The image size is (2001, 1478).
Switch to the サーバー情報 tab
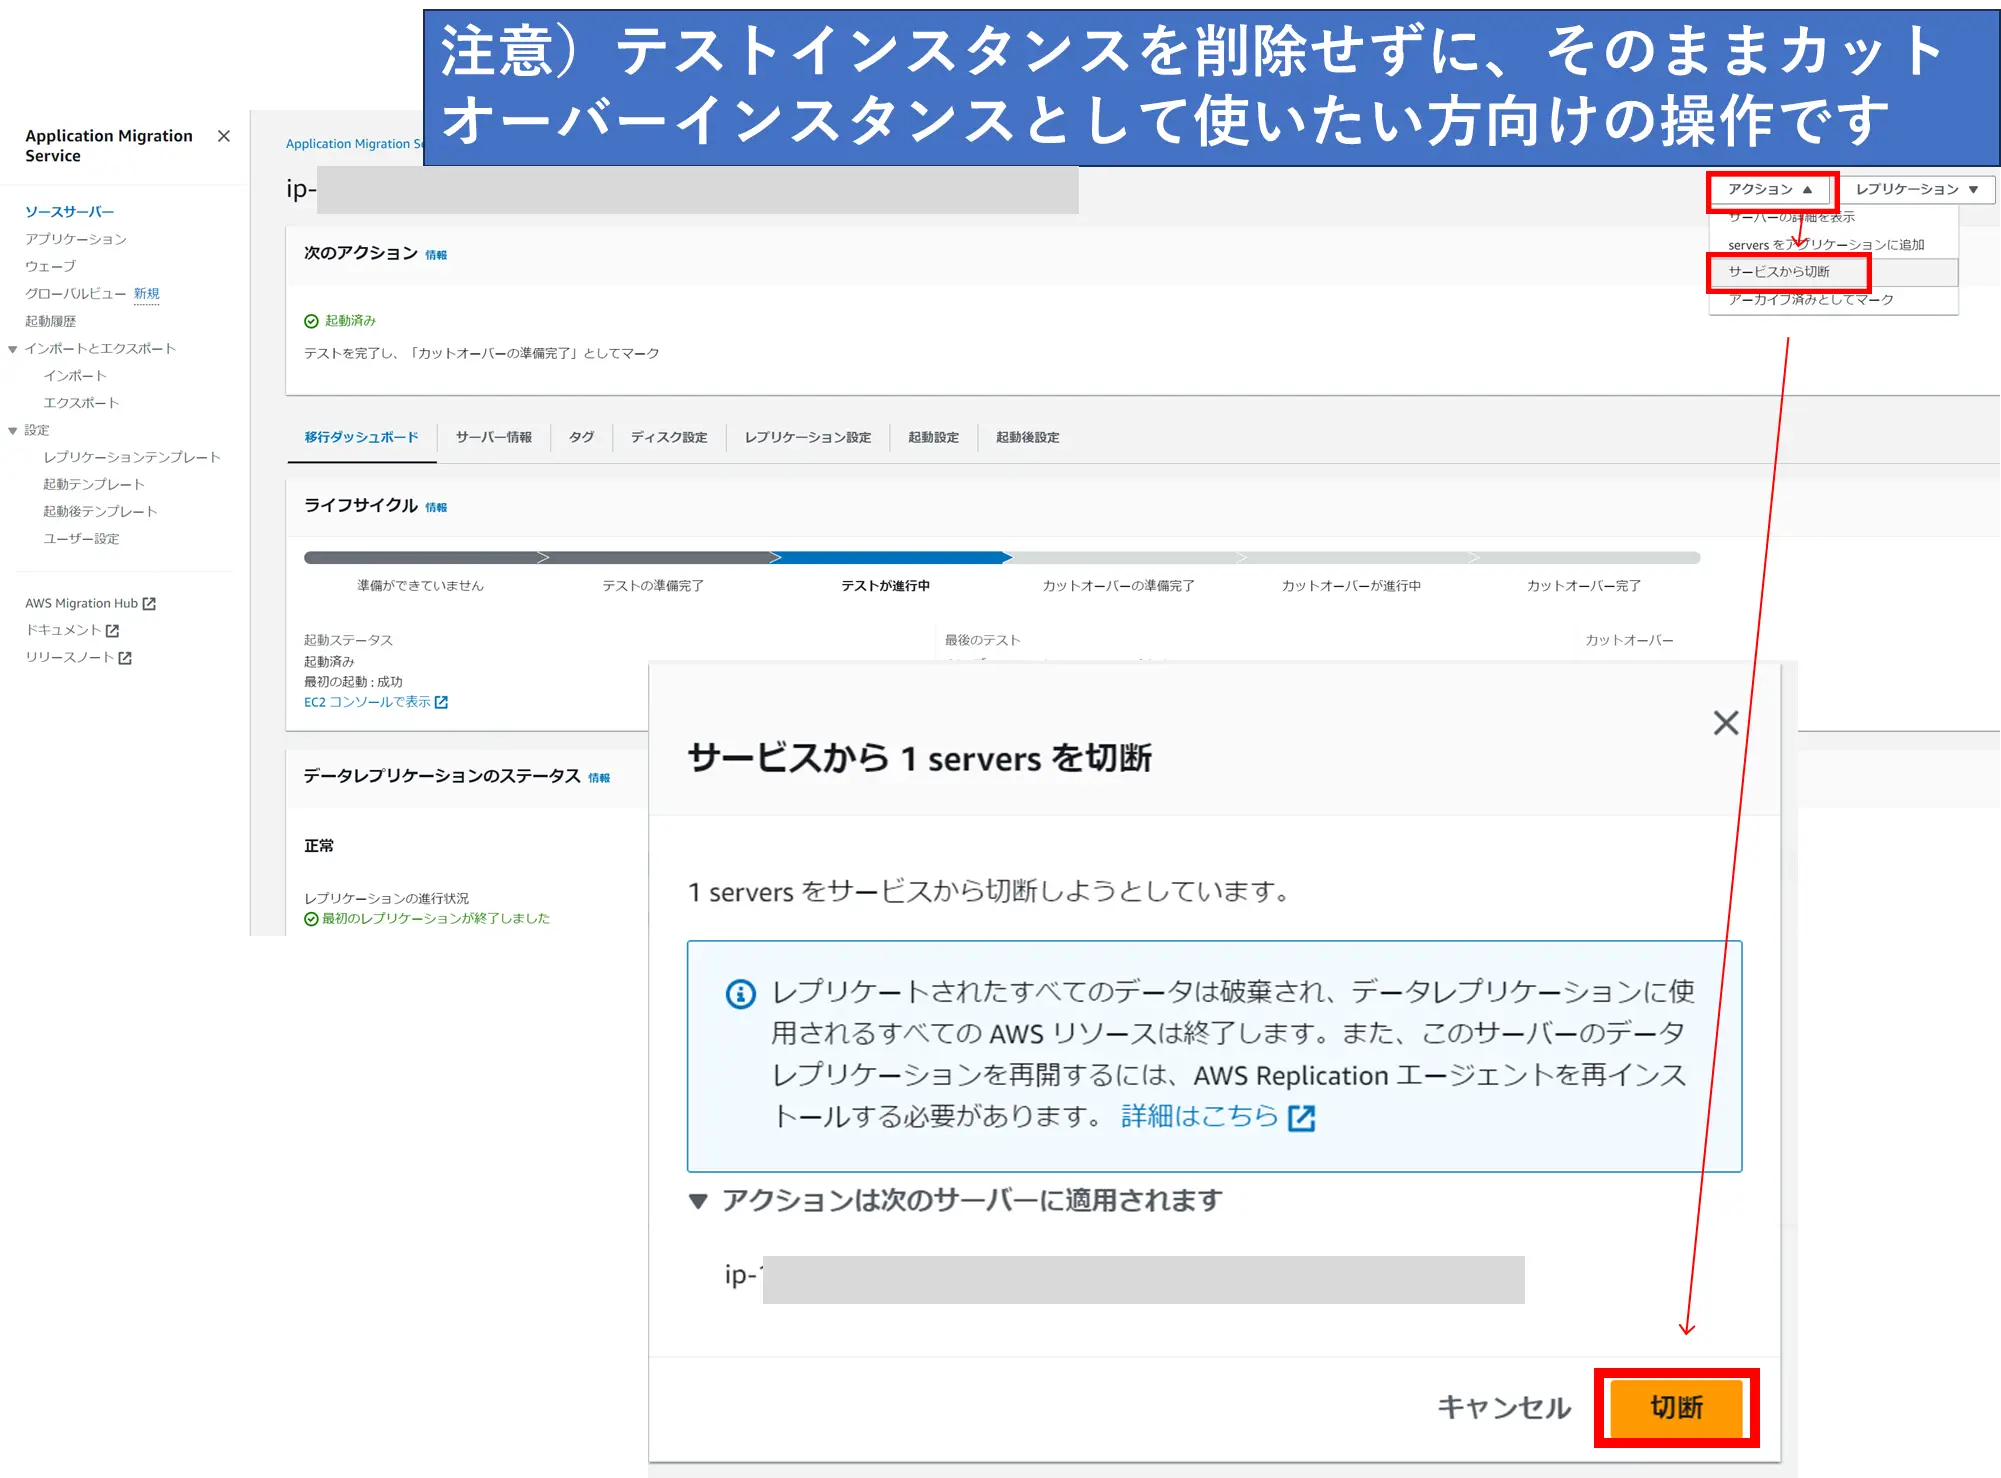coord(494,437)
